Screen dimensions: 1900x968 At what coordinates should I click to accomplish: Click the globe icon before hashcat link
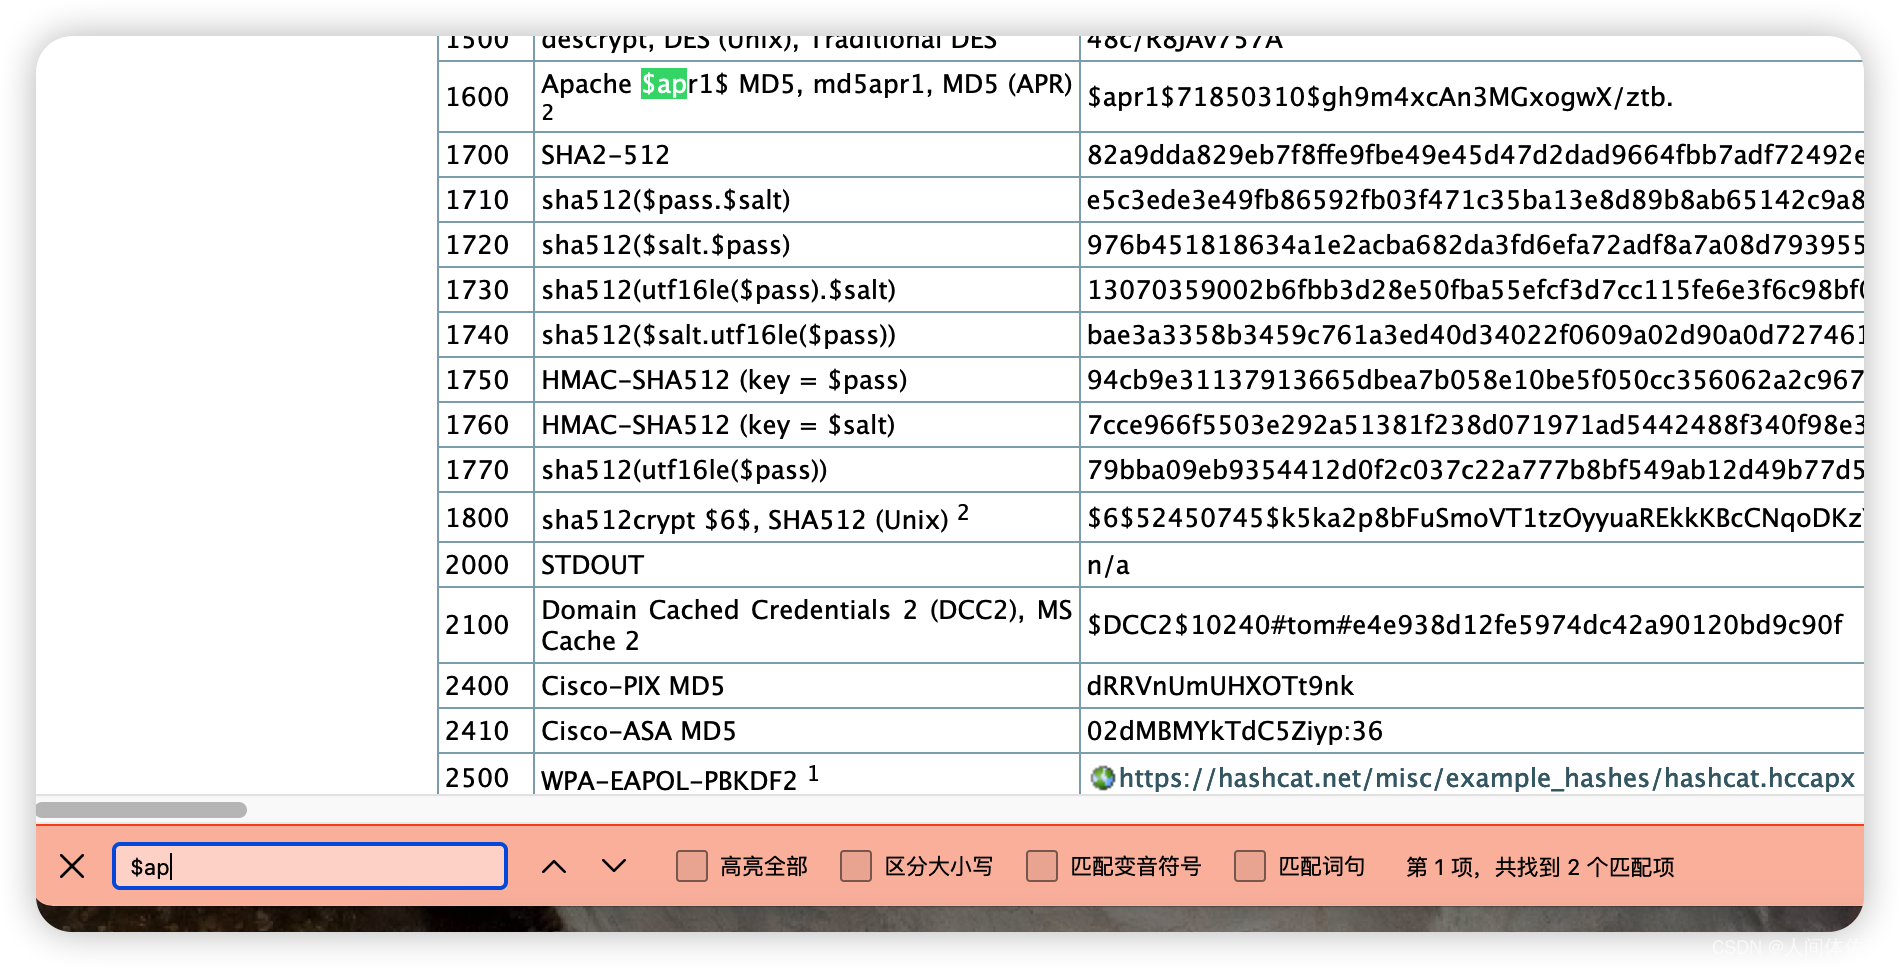tap(1102, 777)
